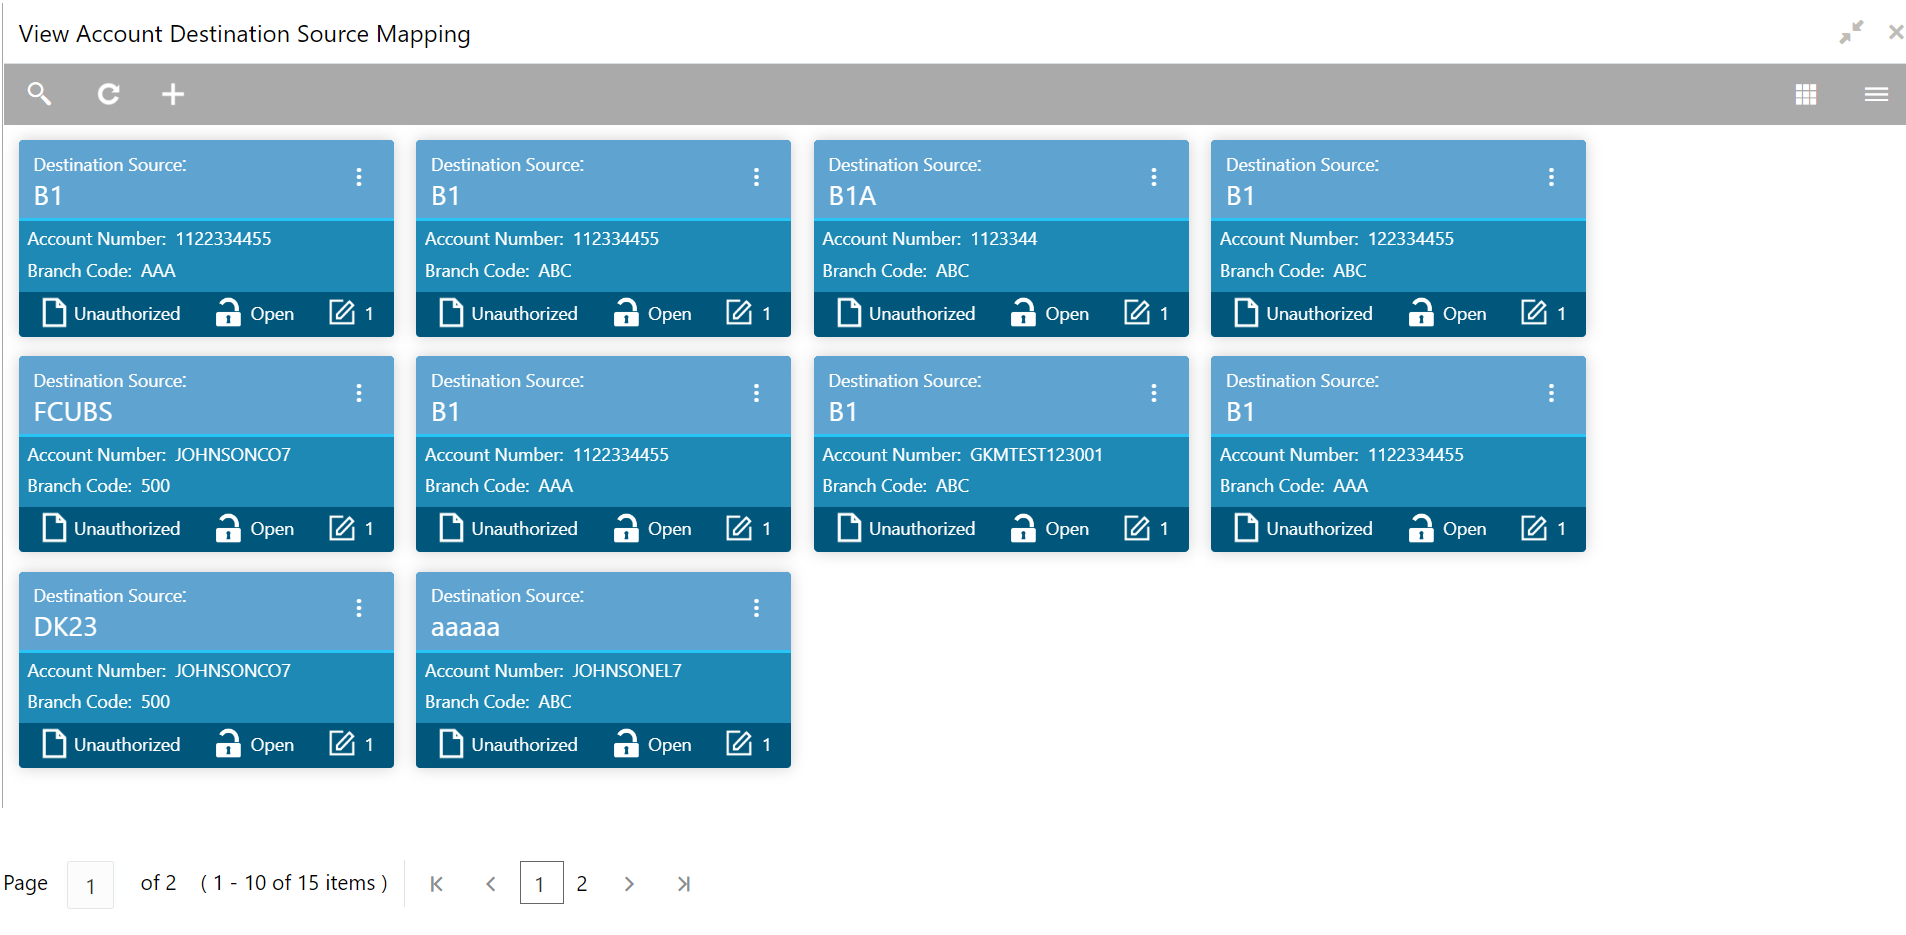Go to the first page using the pagination arrow
Viewport: 1906px width, 935px height.
coord(436,884)
